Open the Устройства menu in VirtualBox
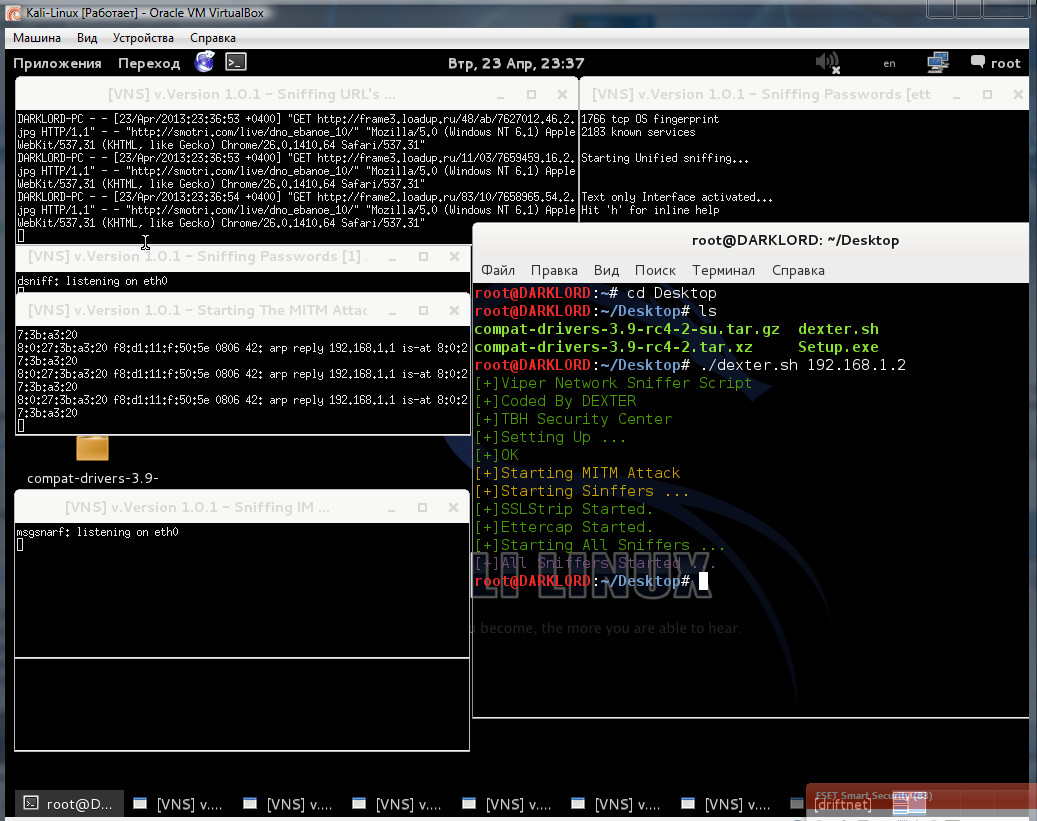The width and height of the screenshot is (1037, 821). 143,38
